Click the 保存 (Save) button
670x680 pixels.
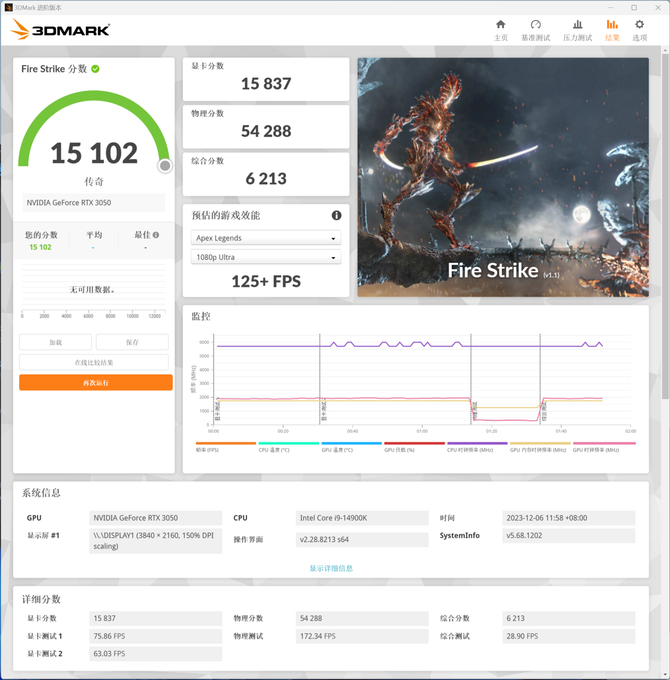[132, 342]
